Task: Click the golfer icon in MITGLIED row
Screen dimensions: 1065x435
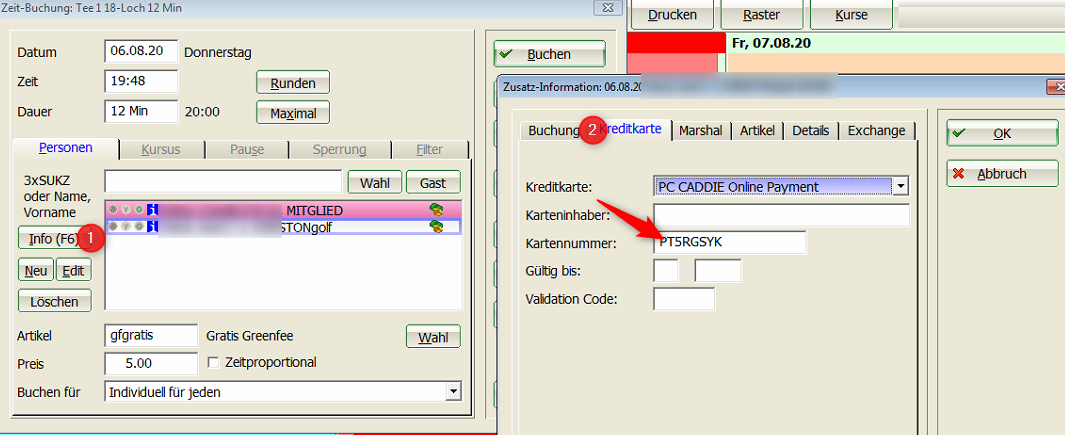Action: point(437,210)
